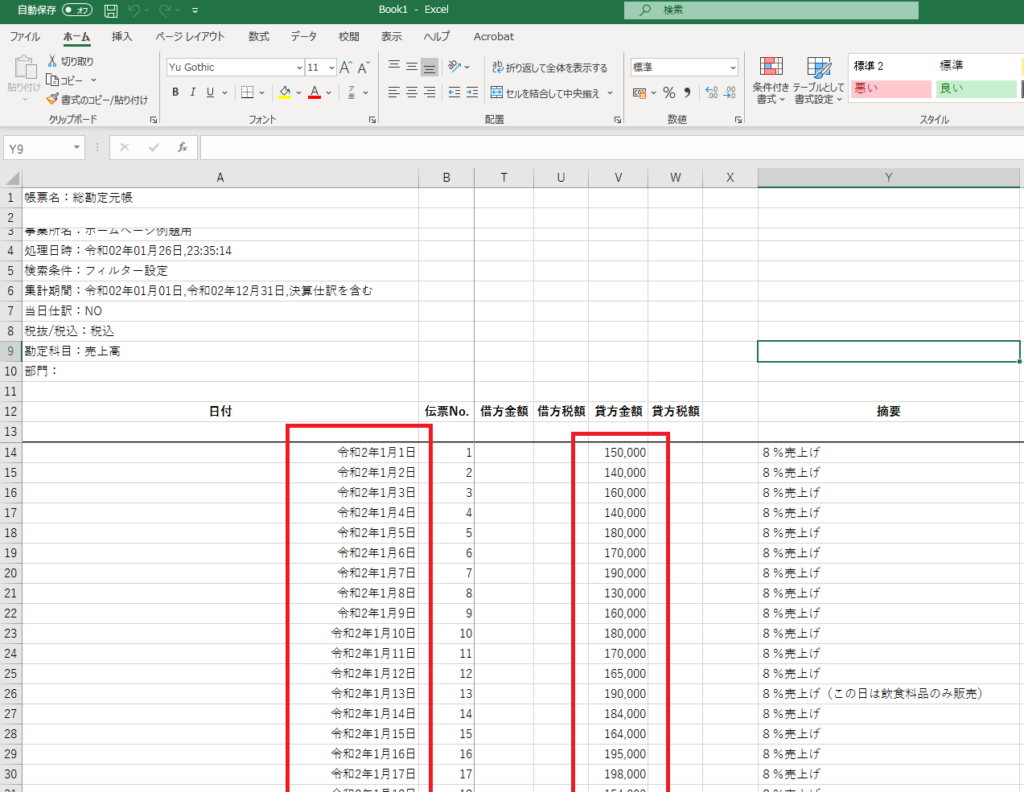Switch to the 挿入 (Insert) tab
1024x792 pixels.
[x=122, y=36]
